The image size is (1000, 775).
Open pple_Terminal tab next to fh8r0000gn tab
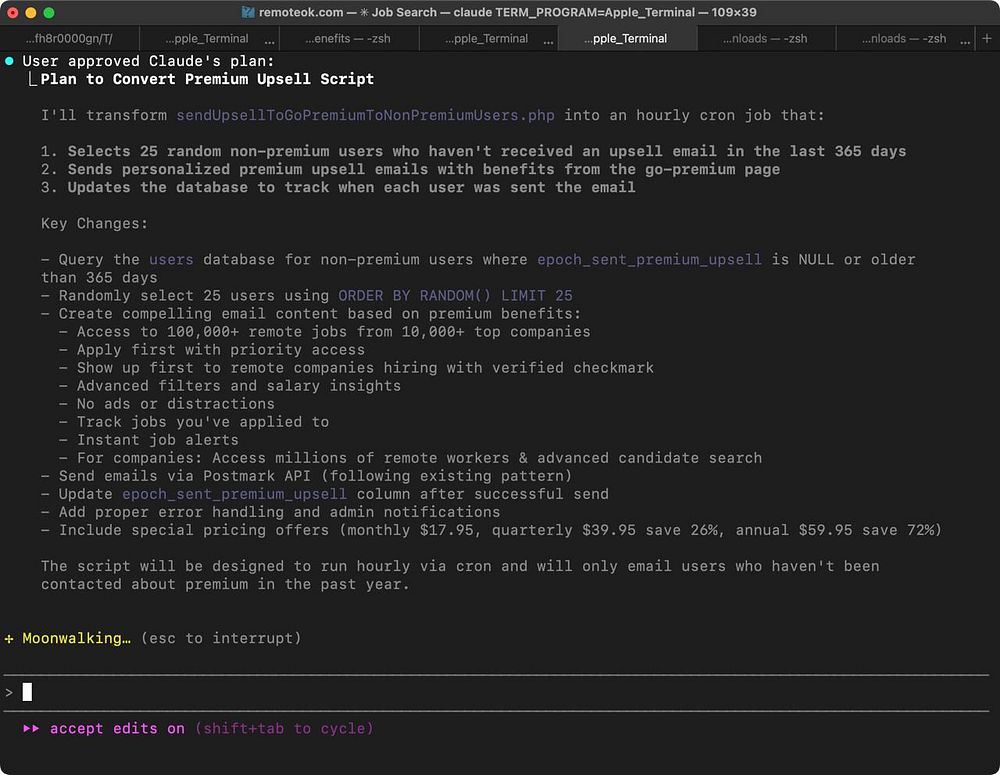[207, 39]
